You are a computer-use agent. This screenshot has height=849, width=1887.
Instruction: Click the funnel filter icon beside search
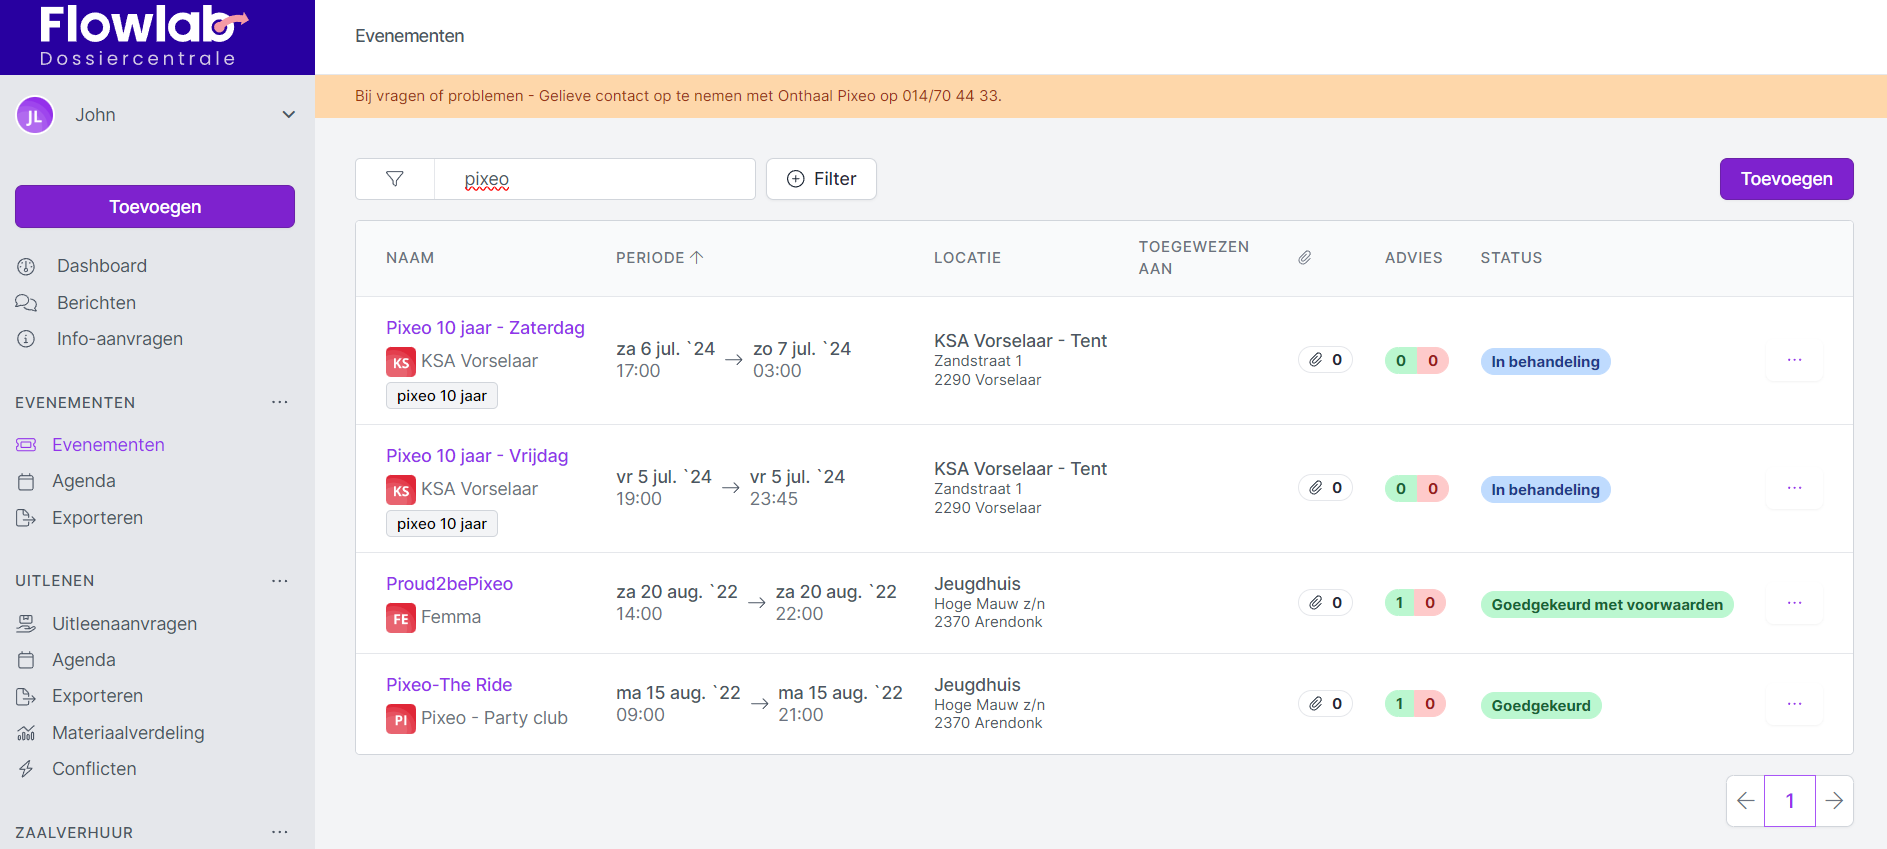pyautogui.click(x=395, y=179)
